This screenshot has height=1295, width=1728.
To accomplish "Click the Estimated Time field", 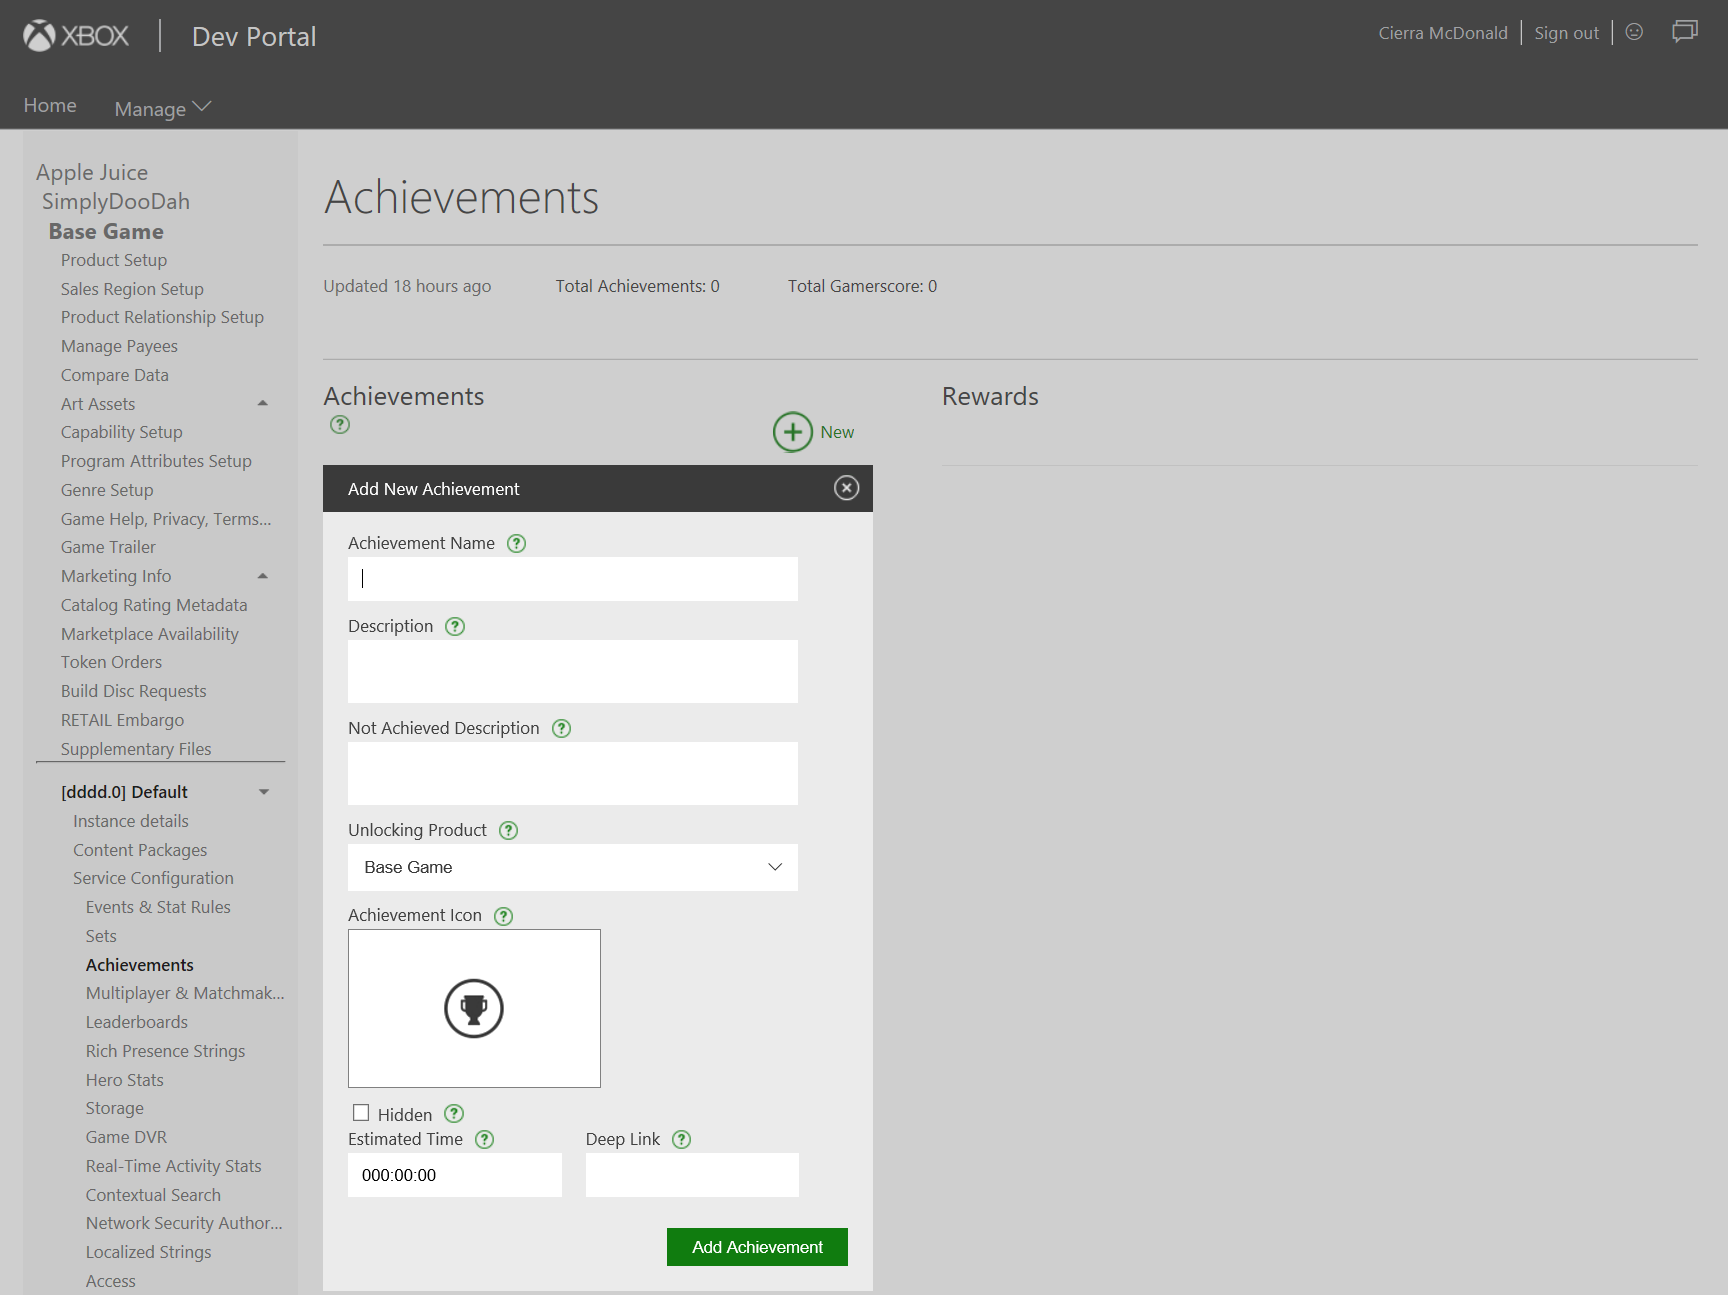I will (455, 1175).
